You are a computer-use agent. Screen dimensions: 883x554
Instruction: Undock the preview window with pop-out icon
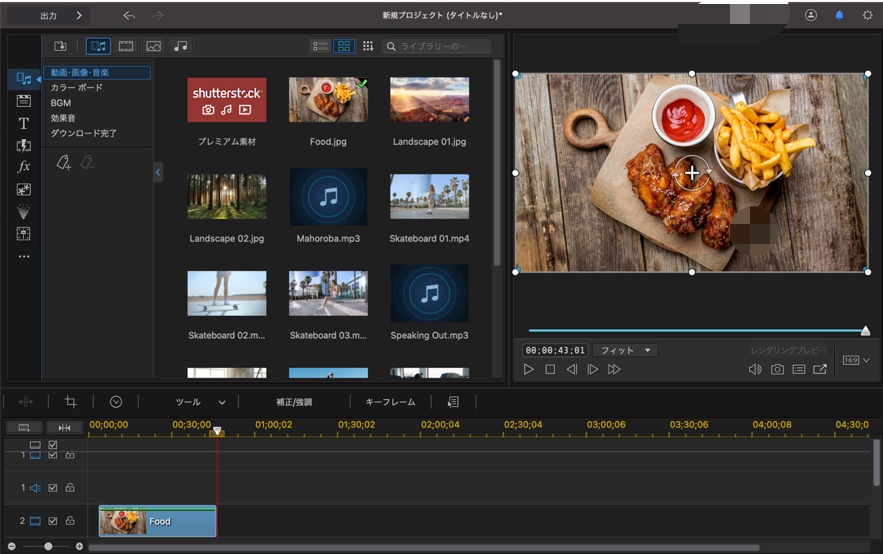pos(820,369)
